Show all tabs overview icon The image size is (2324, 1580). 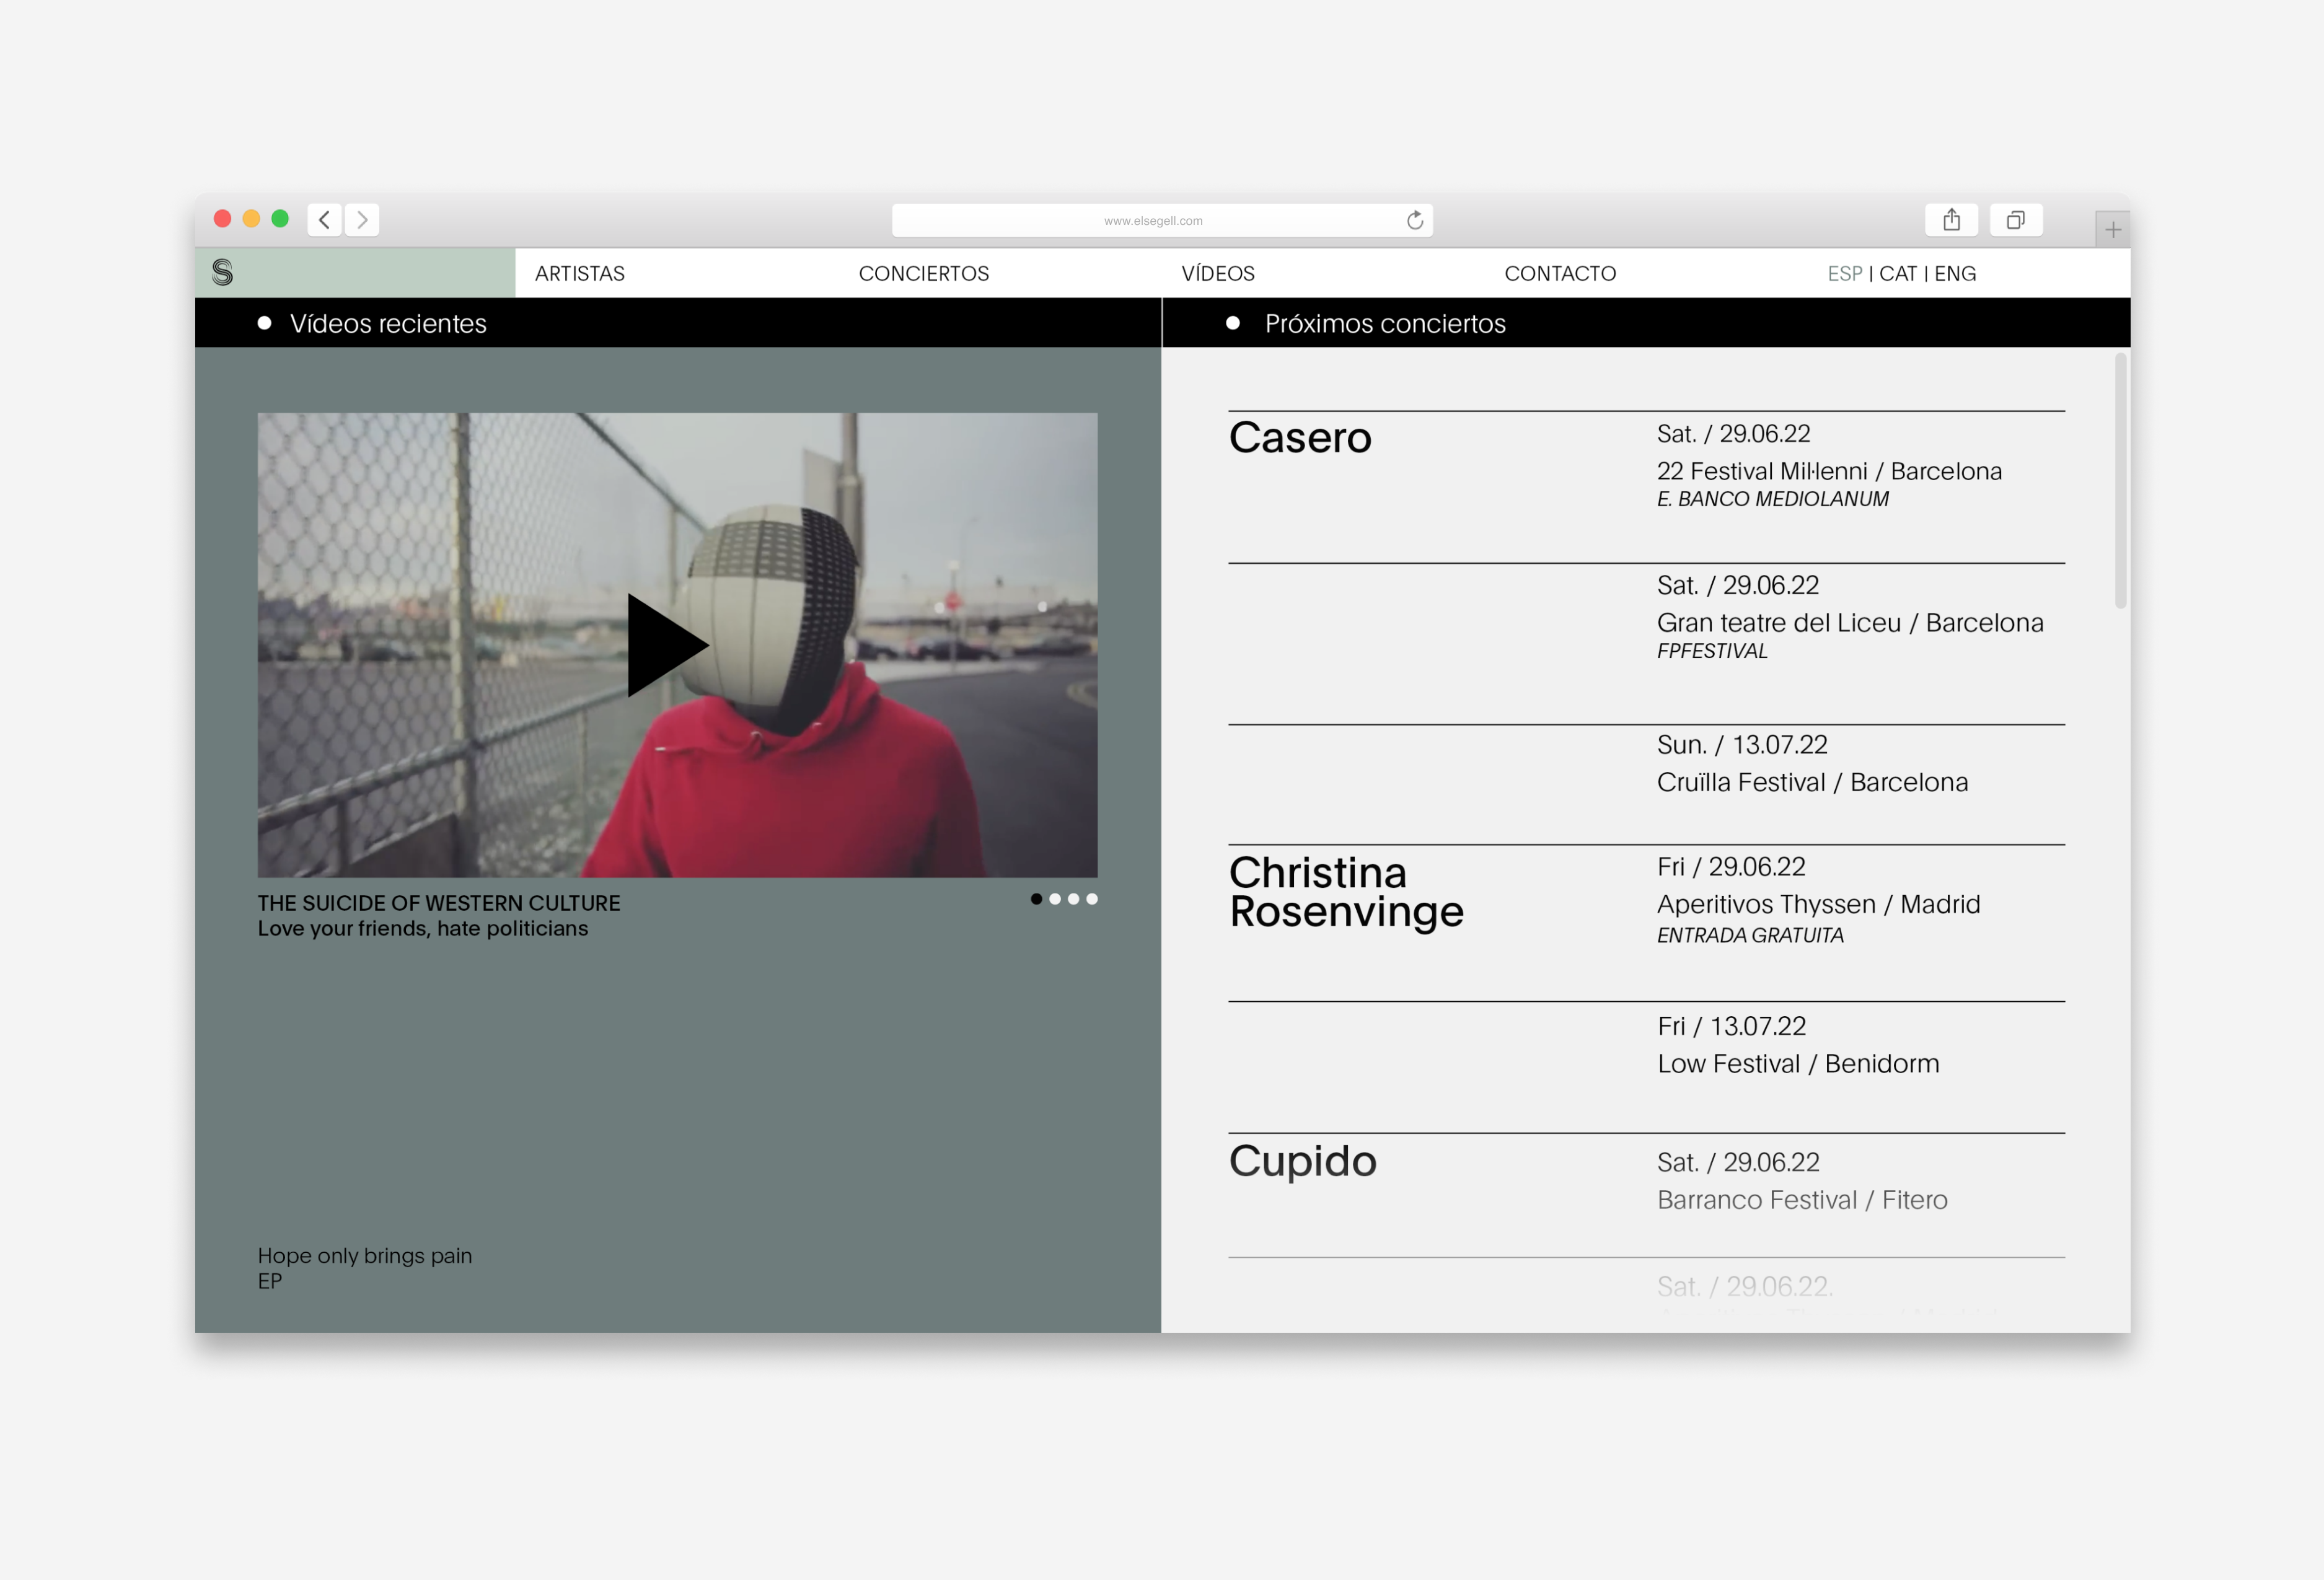(2015, 219)
